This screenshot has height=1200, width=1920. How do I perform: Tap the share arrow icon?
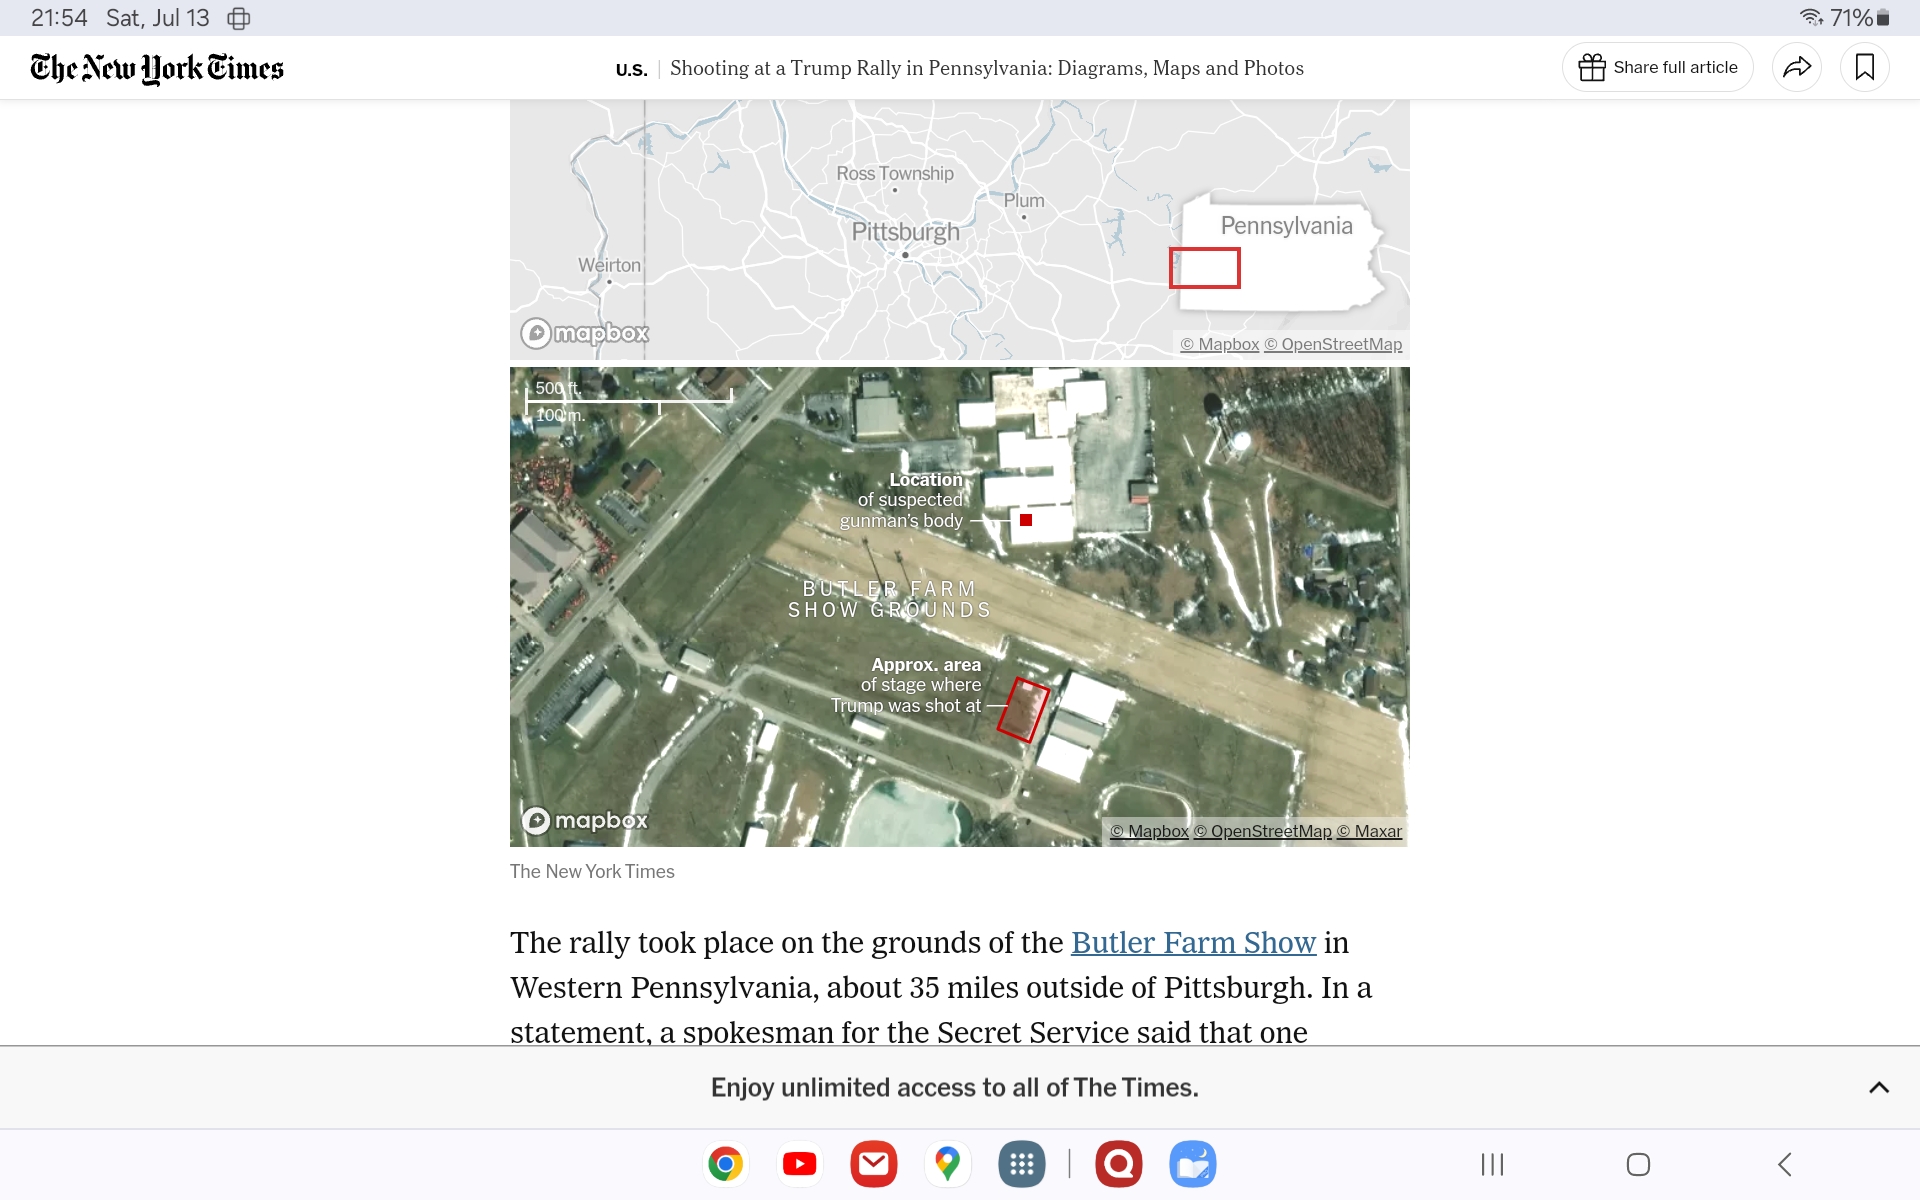pyautogui.click(x=1797, y=67)
